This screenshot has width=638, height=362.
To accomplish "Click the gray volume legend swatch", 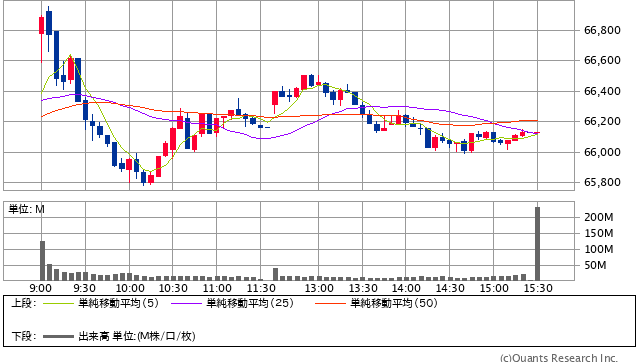I will (x=58, y=336).
